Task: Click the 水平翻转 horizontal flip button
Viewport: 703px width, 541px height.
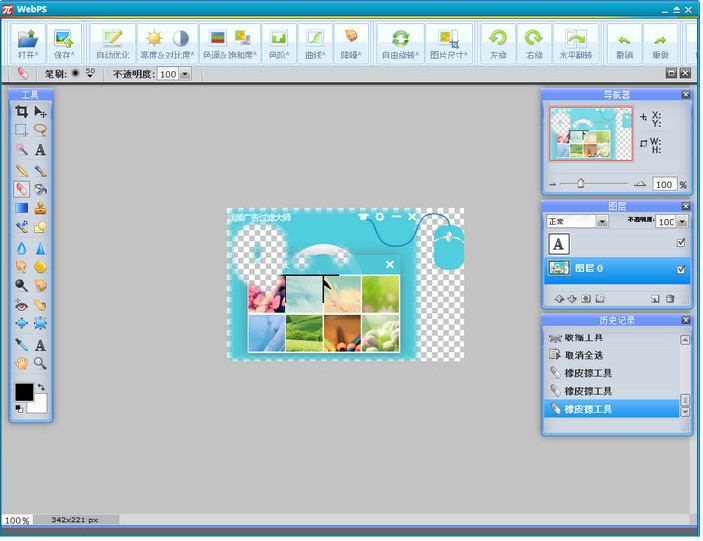Action: 573,44
